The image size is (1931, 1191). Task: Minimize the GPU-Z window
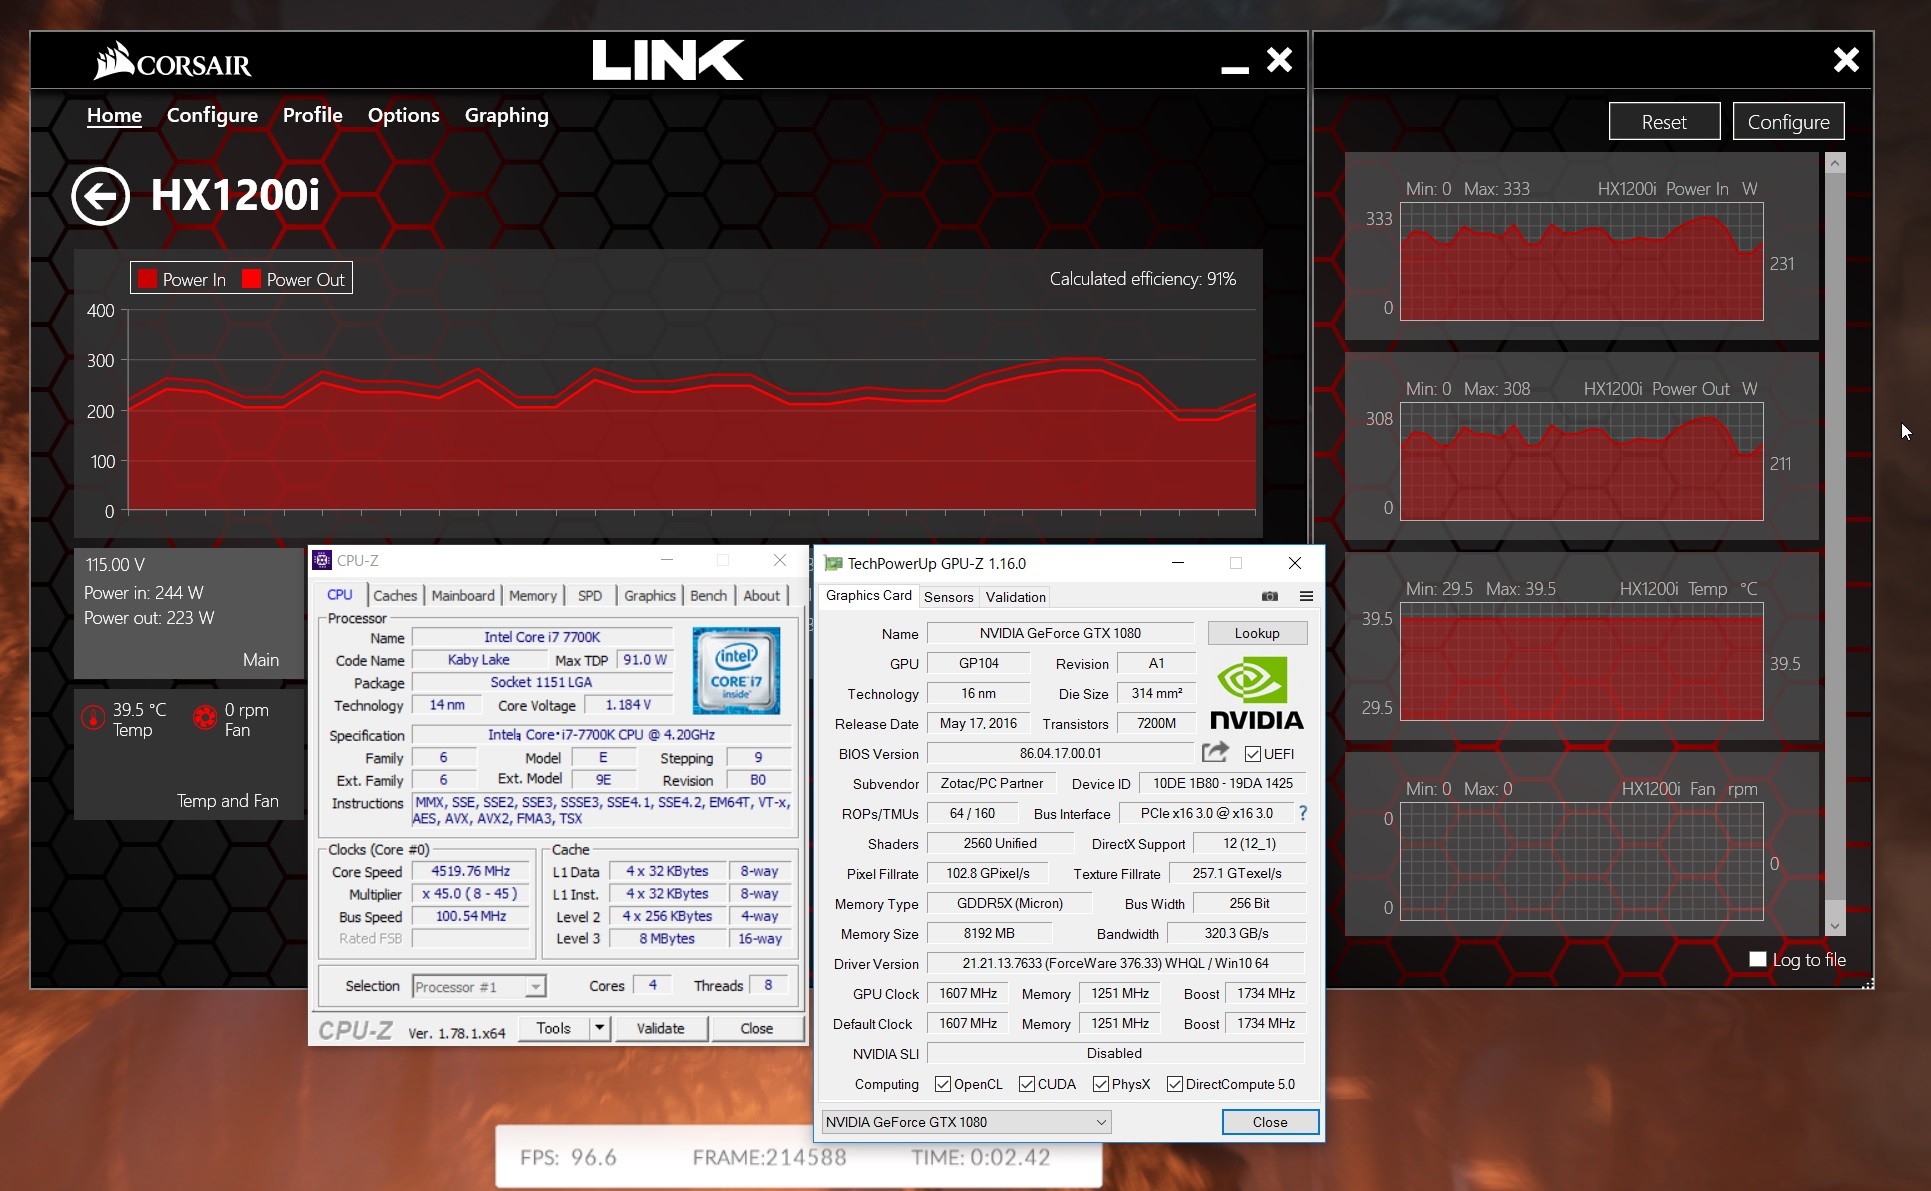coord(1178,563)
